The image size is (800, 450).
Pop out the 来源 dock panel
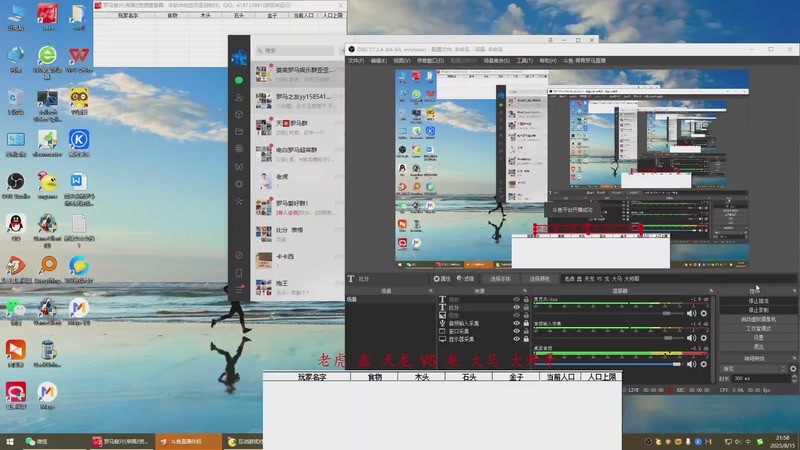[x=524, y=291]
